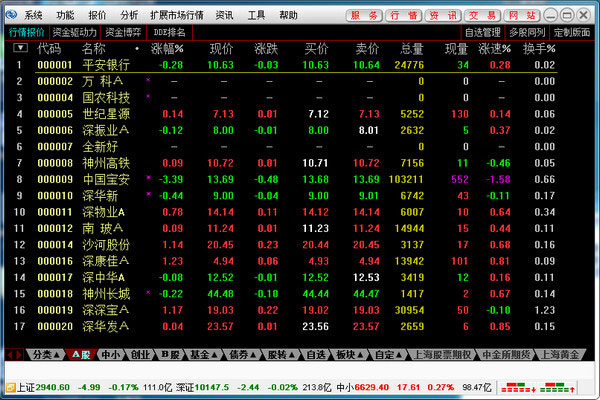Click the green up-arrow market bar indicator
The width and height of the screenshot is (600, 400).
click(557, 388)
